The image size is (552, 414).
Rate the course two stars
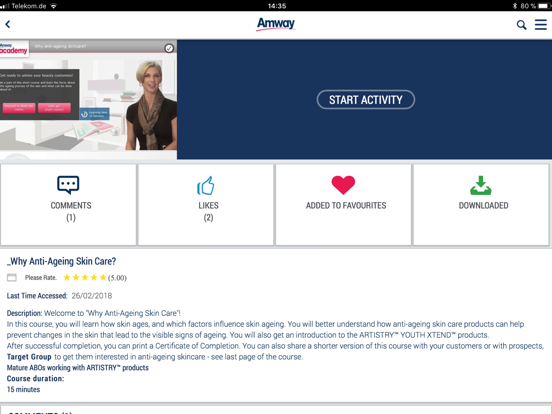coord(76,277)
